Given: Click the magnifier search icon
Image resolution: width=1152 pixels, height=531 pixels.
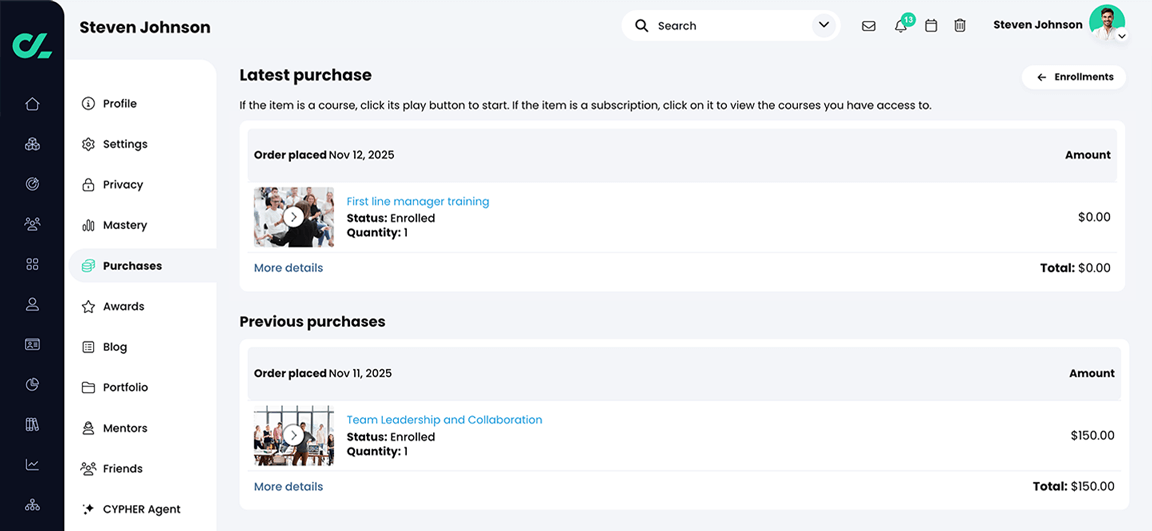Looking at the screenshot, I should [x=641, y=26].
